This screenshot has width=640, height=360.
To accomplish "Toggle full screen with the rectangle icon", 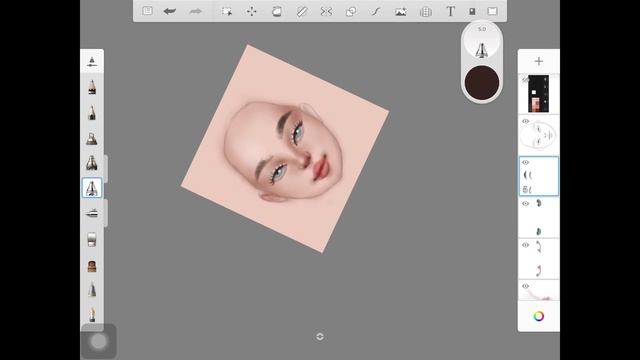I will (493, 11).
